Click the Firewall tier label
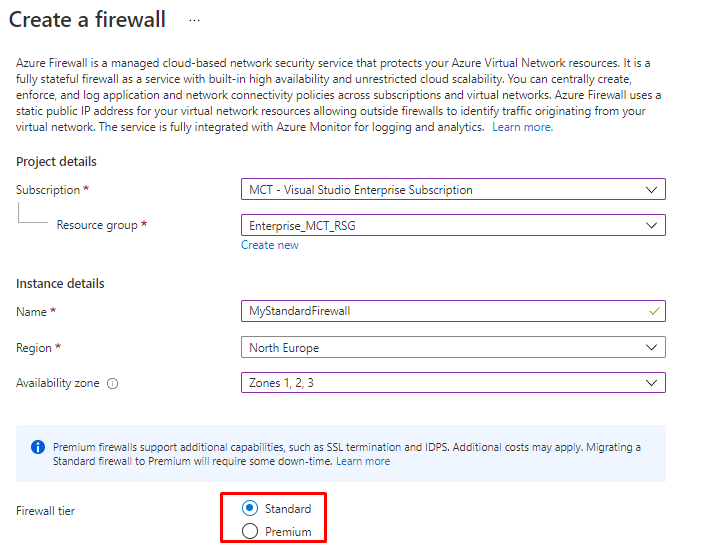This screenshot has width=701, height=547. click(x=45, y=511)
